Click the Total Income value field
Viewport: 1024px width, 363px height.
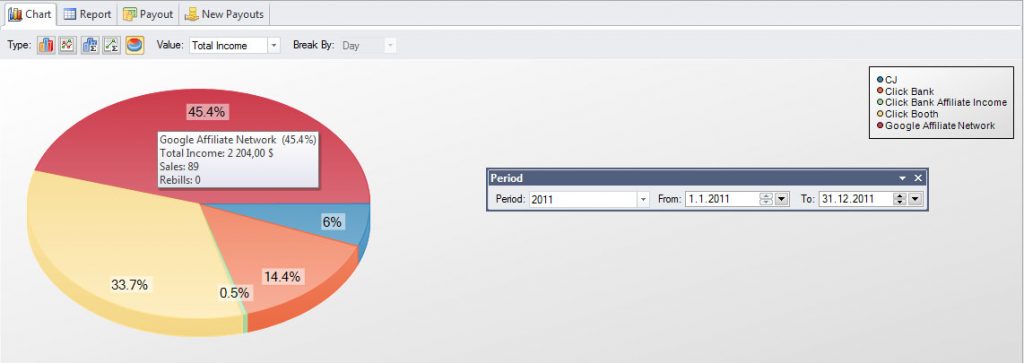229,46
